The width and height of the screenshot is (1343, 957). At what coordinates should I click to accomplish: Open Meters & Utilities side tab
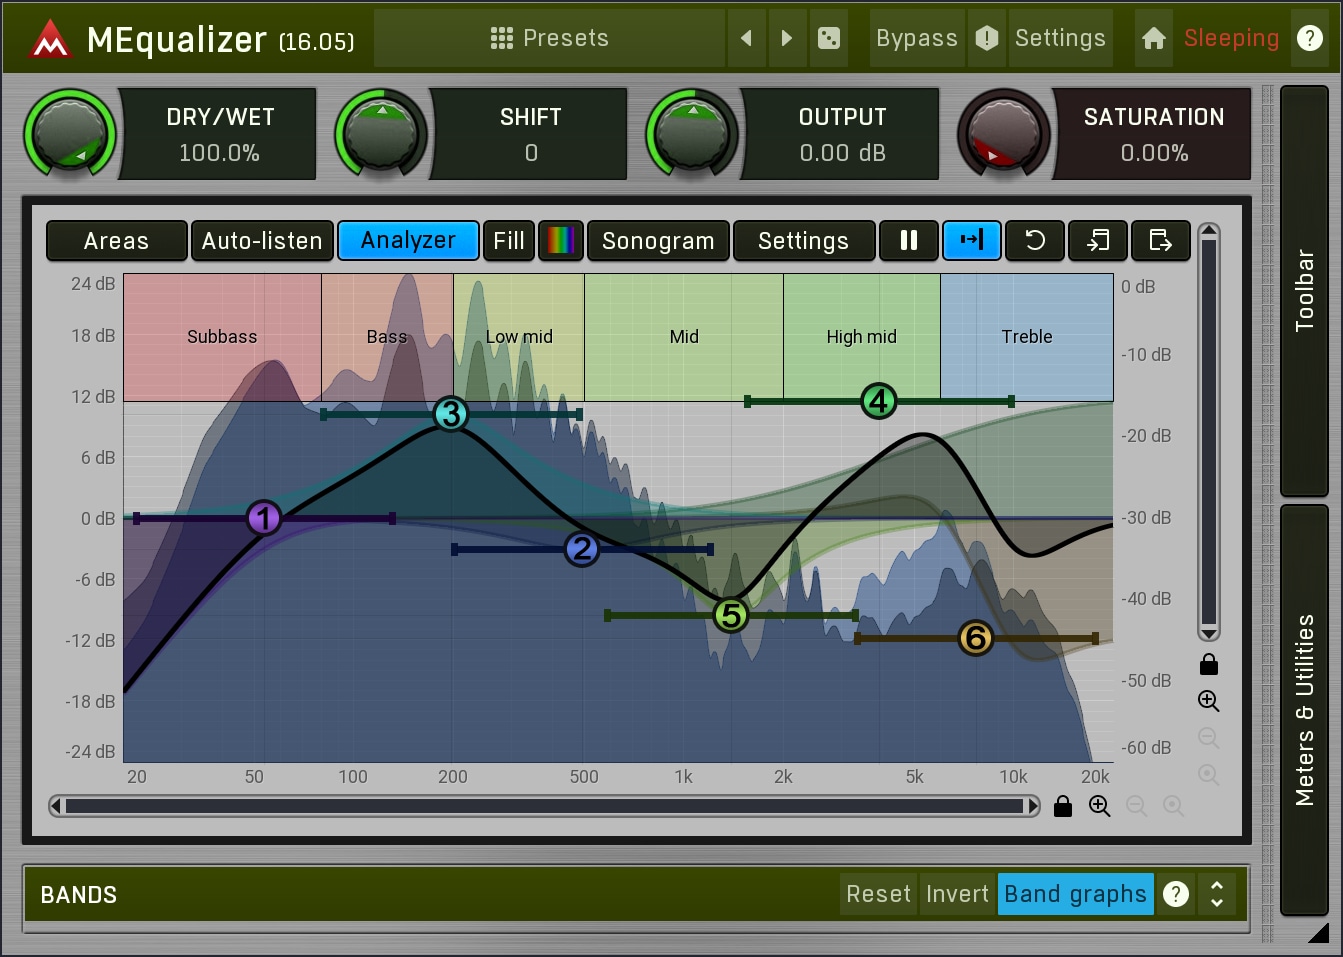click(x=1304, y=710)
